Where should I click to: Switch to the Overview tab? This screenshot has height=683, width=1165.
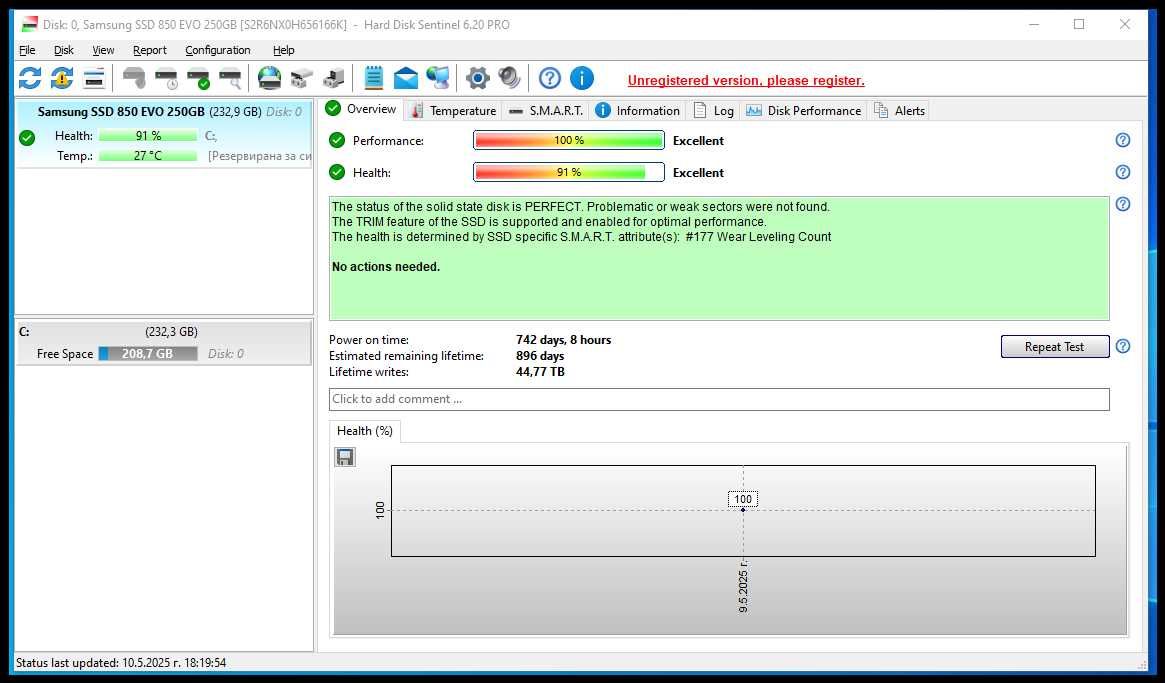coord(362,109)
